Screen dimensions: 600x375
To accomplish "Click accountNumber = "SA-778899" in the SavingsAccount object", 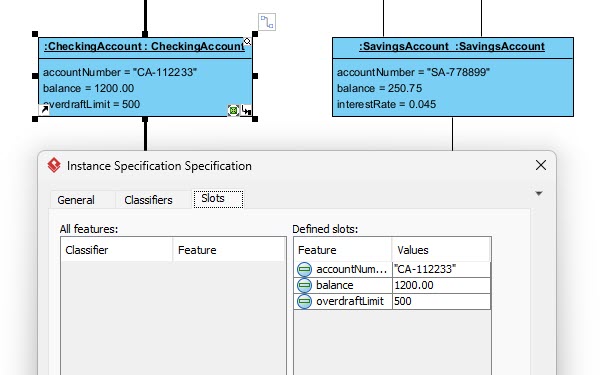I will coord(413,72).
